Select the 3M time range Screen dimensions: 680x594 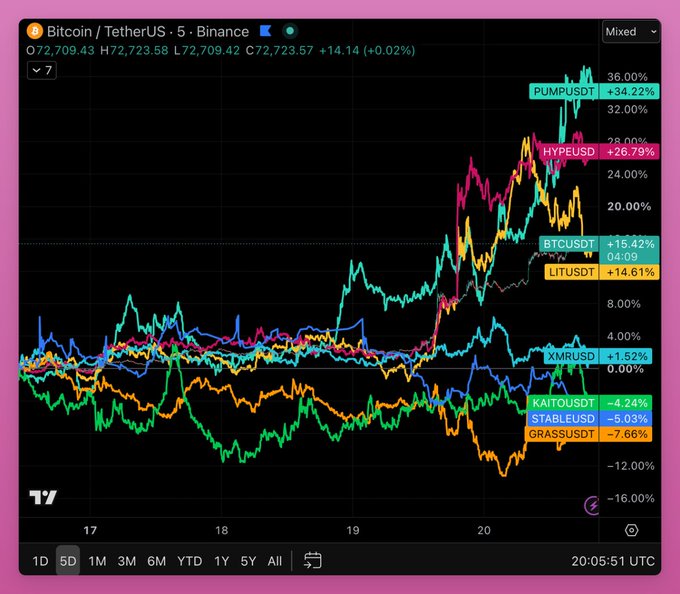tap(127, 561)
